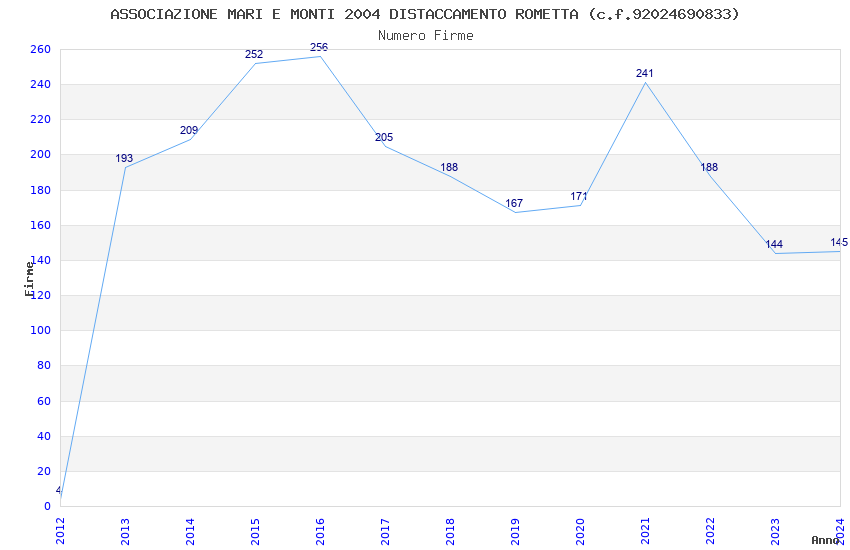Viewport: 850px width, 550px height.
Task: Click the Firme y-axis title
Action: pyautogui.click(x=29, y=279)
